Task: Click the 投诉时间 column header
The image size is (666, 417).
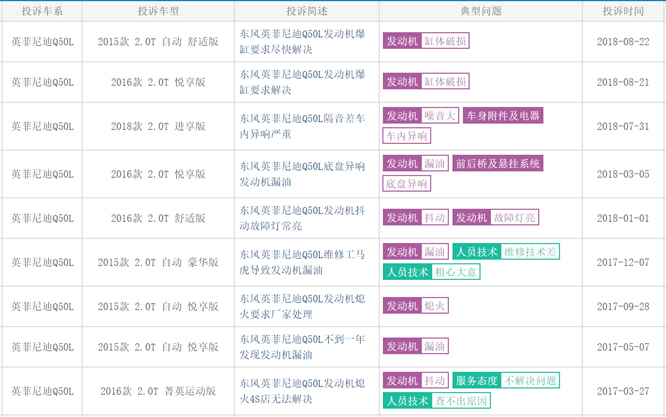Action: pos(623,11)
